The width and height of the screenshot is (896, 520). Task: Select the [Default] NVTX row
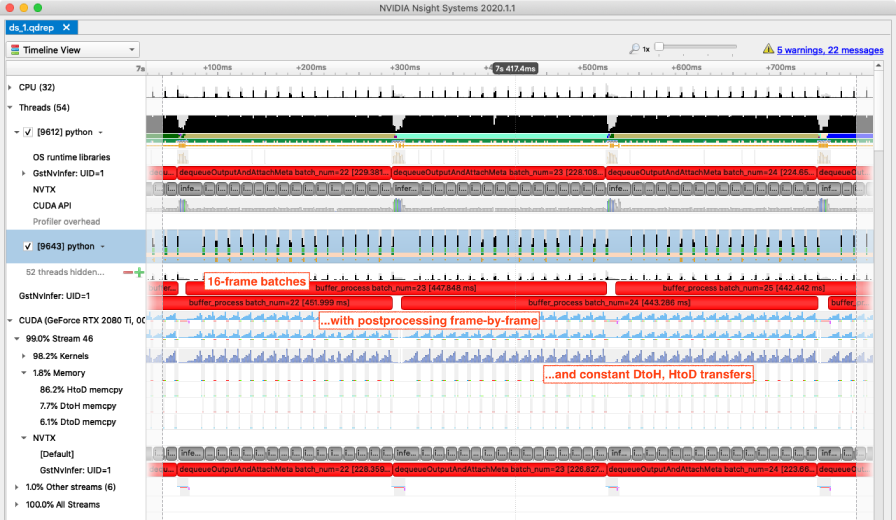(57, 454)
